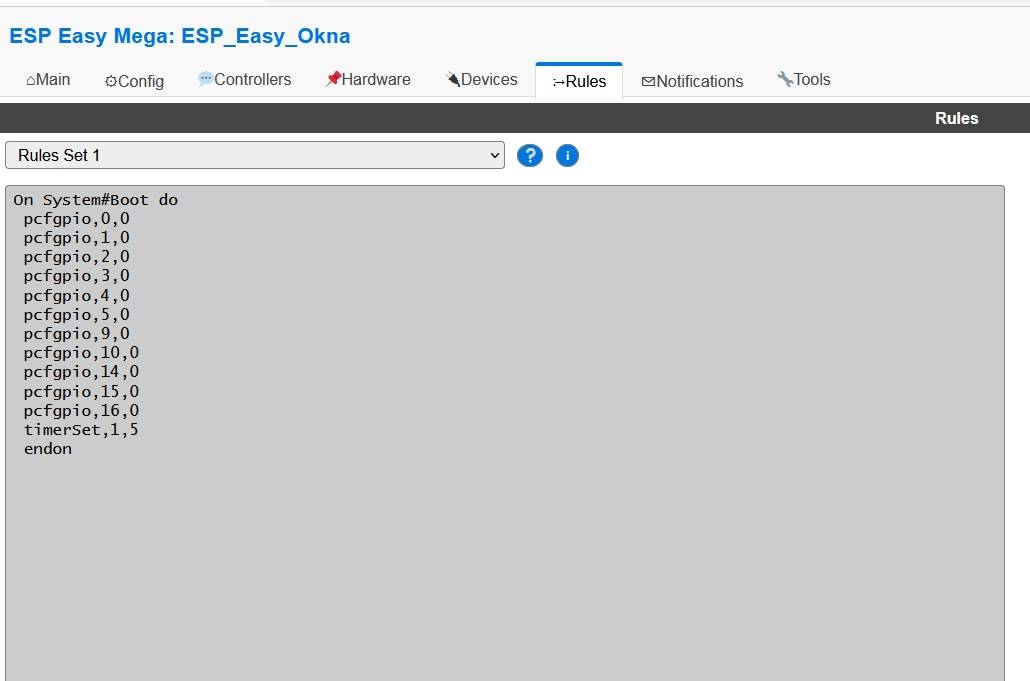Open the Devices tab

[481, 79]
